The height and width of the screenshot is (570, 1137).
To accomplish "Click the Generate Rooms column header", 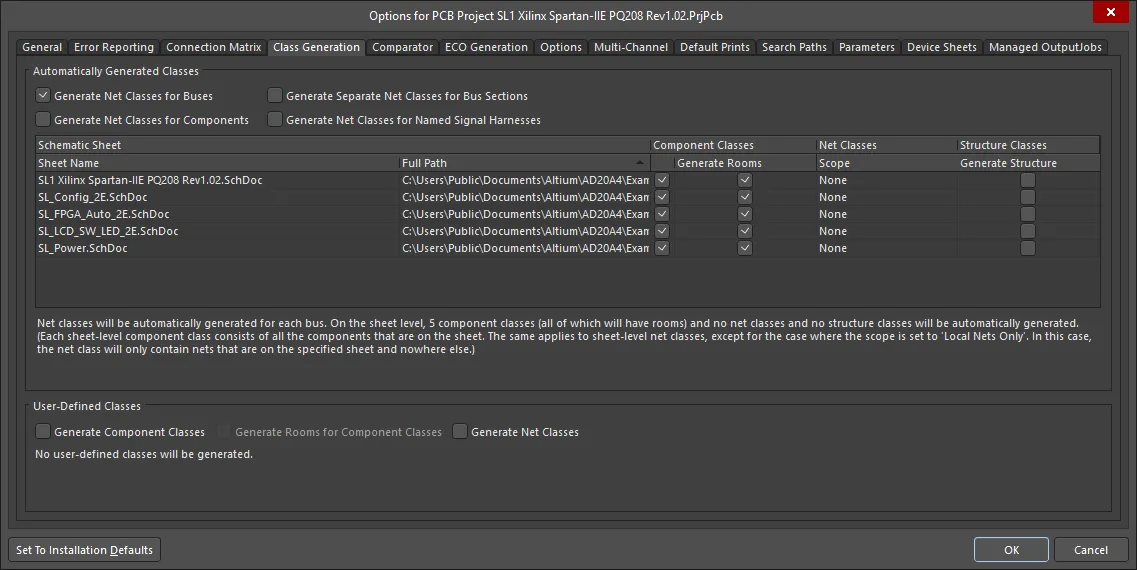I will (x=745, y=163).
